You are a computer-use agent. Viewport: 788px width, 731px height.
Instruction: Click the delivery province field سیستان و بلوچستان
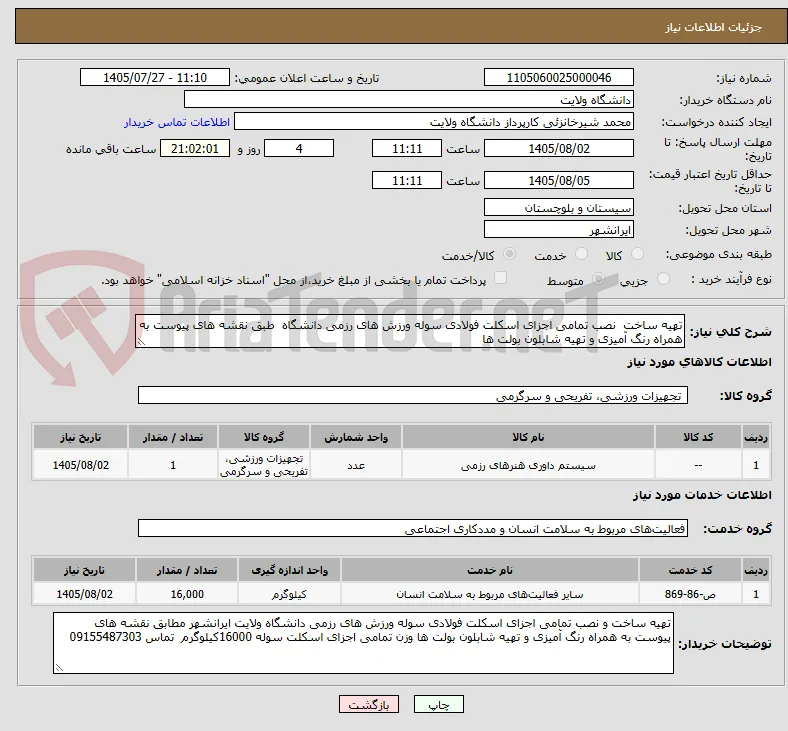[558, 207]
